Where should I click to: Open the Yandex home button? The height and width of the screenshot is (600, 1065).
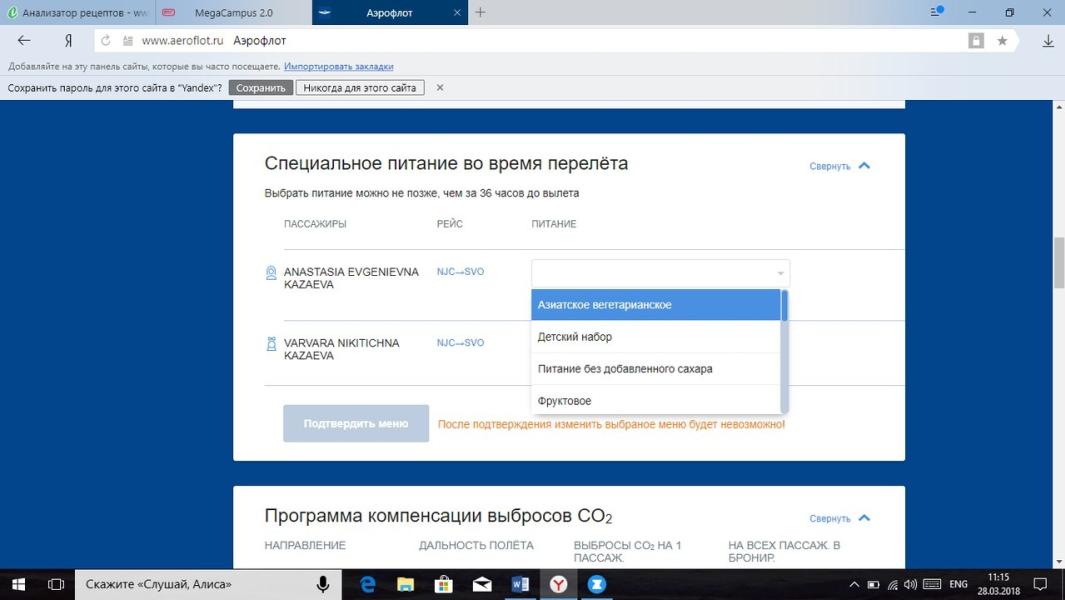tap(68, 41)
